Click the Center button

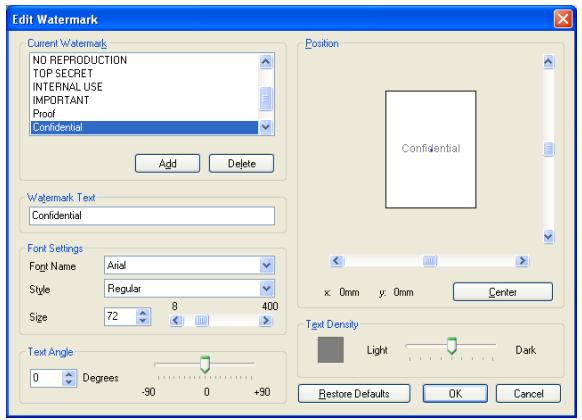(x=503, y=292)
